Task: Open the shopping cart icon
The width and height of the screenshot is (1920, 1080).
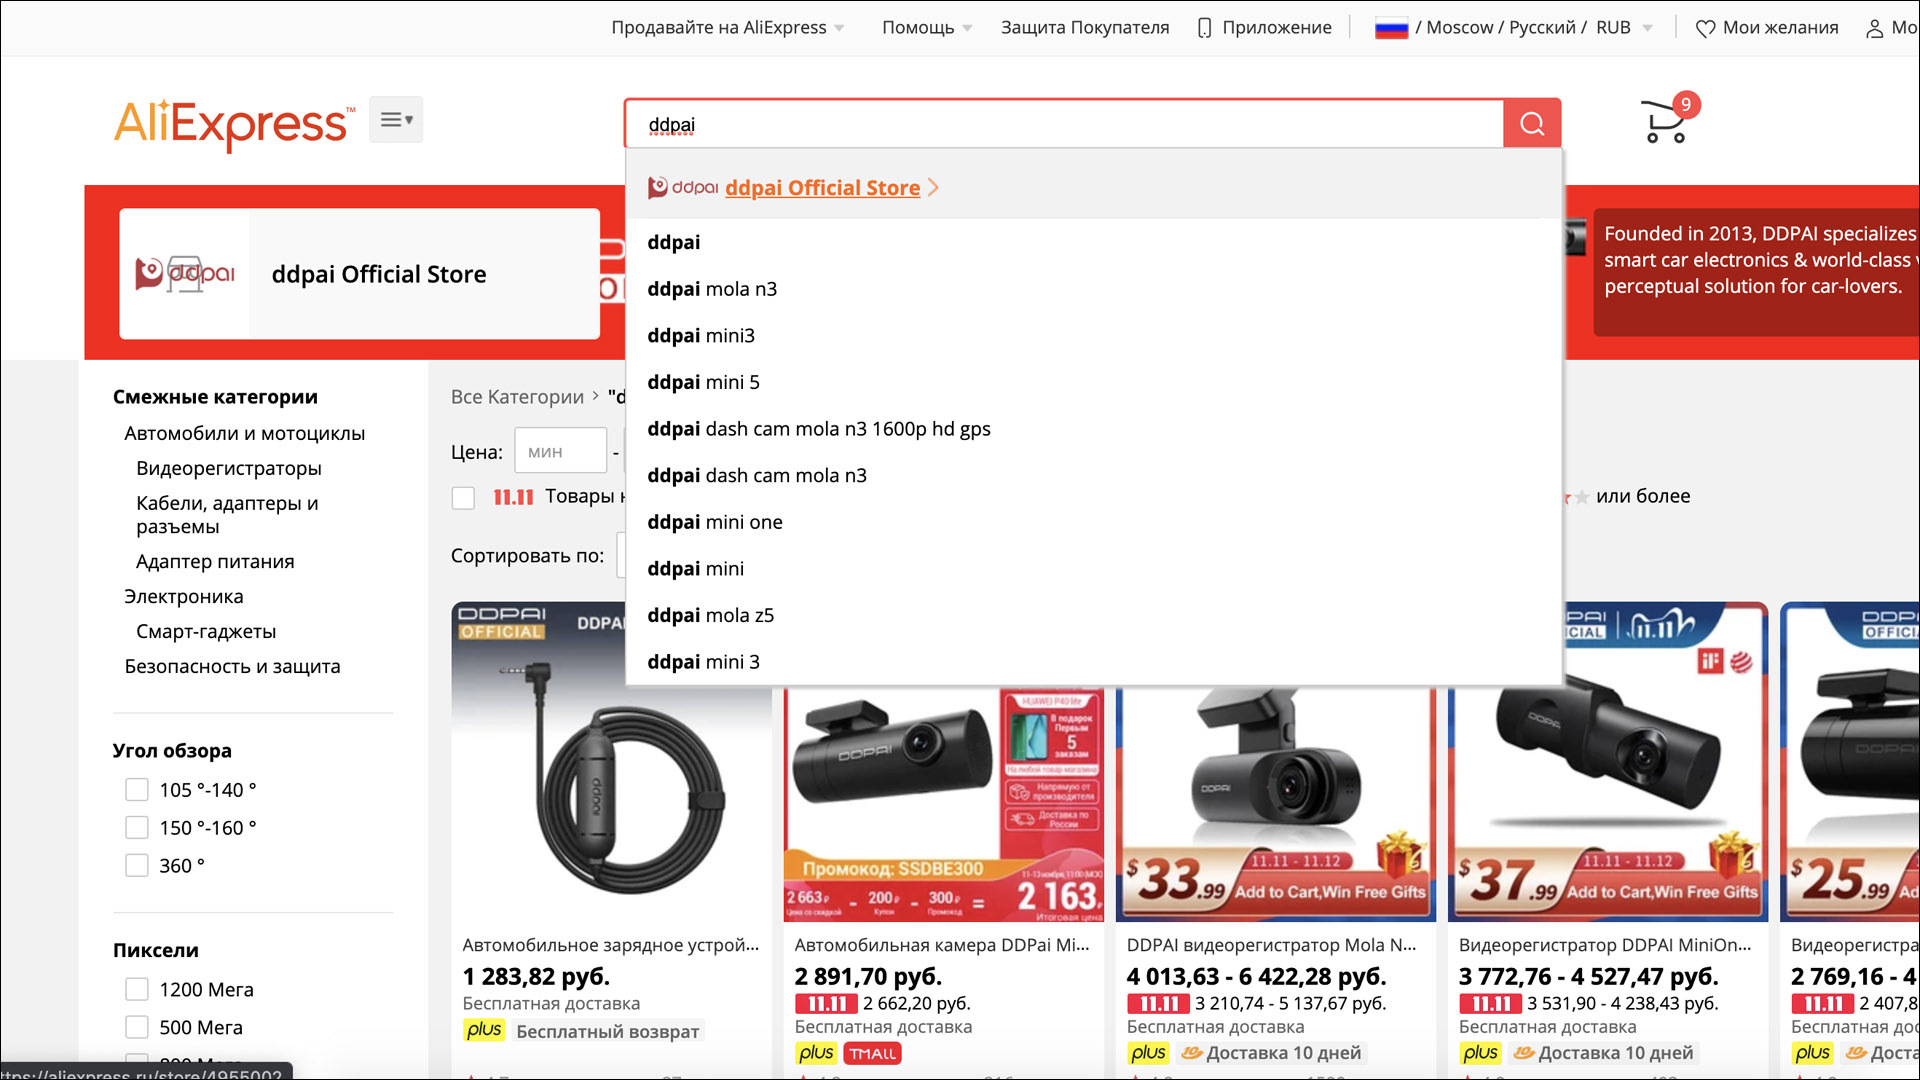Action: point(1665,123)
